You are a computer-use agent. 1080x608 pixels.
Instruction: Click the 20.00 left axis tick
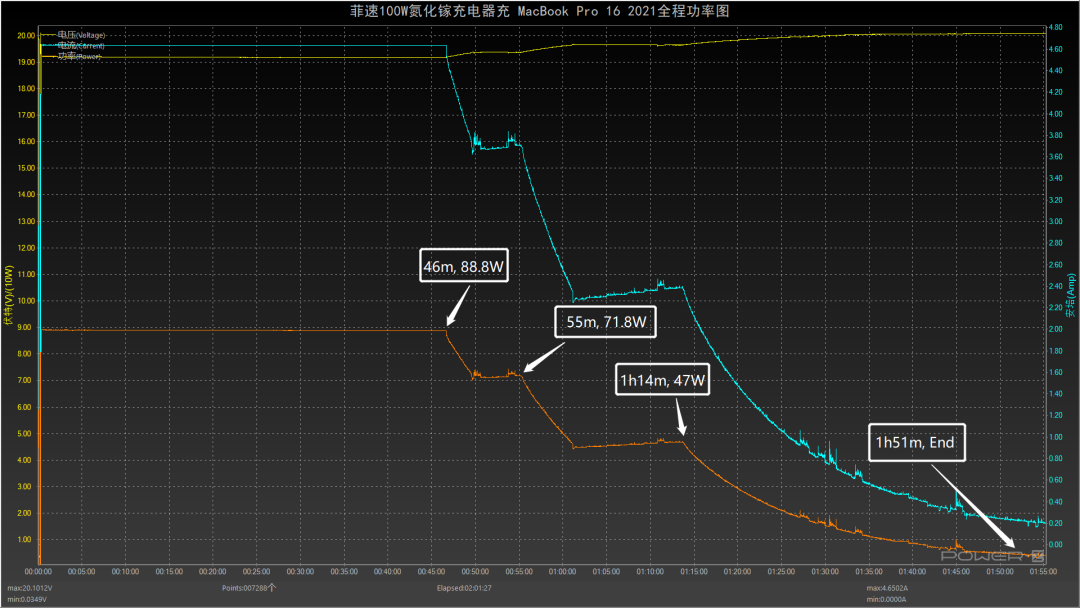[x=26, y=36]
